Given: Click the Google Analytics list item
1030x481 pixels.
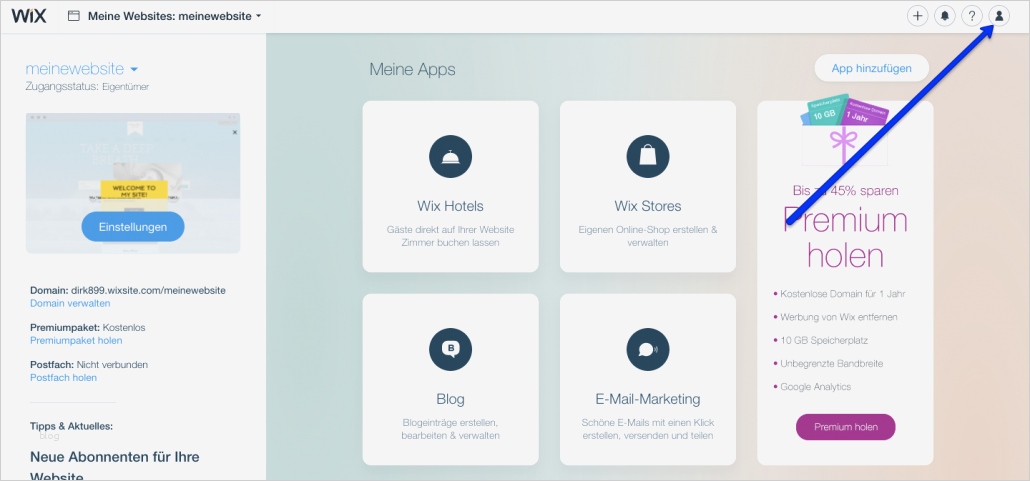Looking at the screenshot, I should point(815,387).
